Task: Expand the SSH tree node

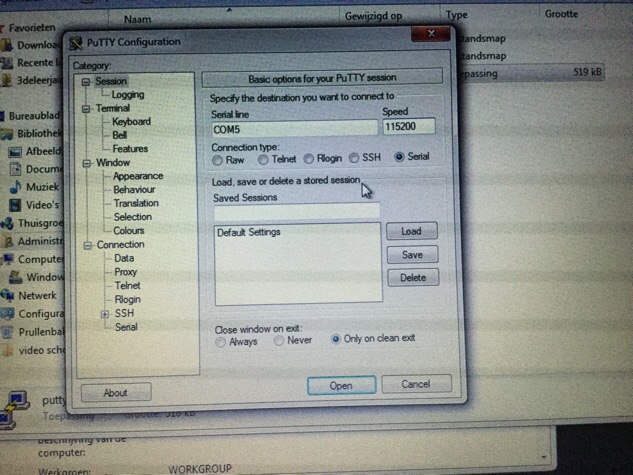Action: point(105,314)
